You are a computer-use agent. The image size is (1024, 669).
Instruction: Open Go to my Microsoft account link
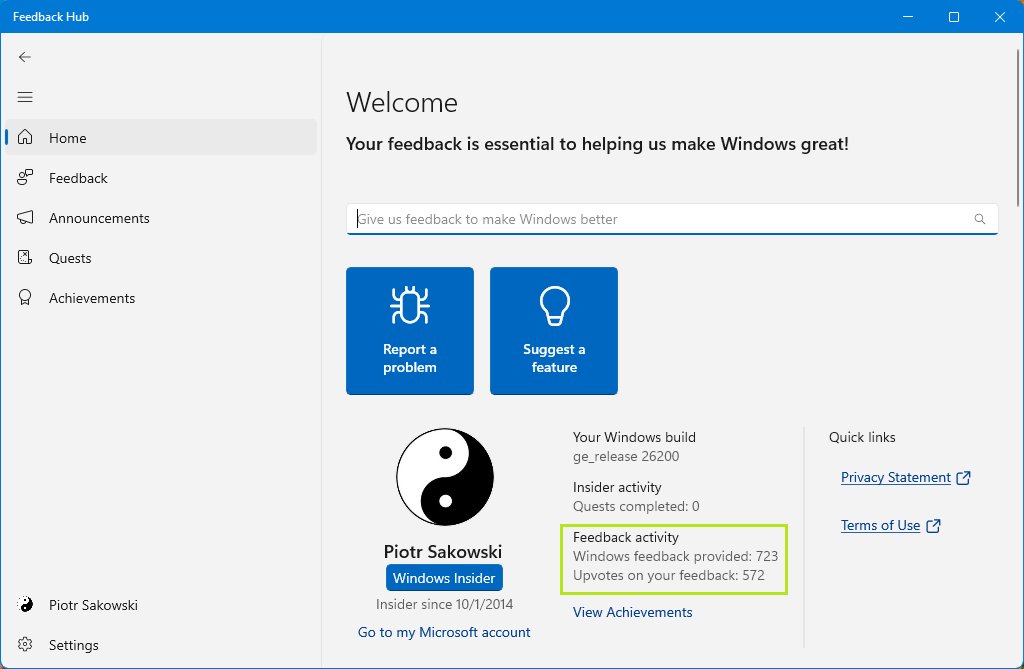coord(444,632)
